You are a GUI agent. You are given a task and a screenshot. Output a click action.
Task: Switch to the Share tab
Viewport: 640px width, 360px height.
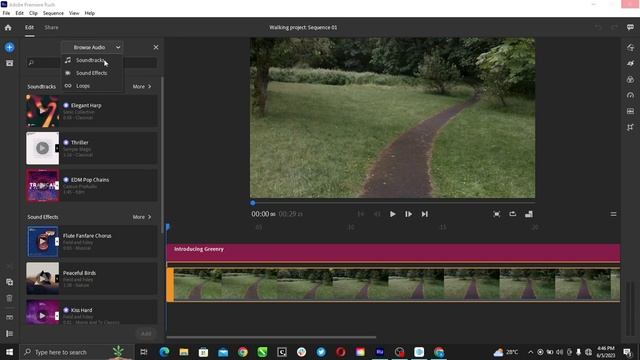click(x=51, y=27)
